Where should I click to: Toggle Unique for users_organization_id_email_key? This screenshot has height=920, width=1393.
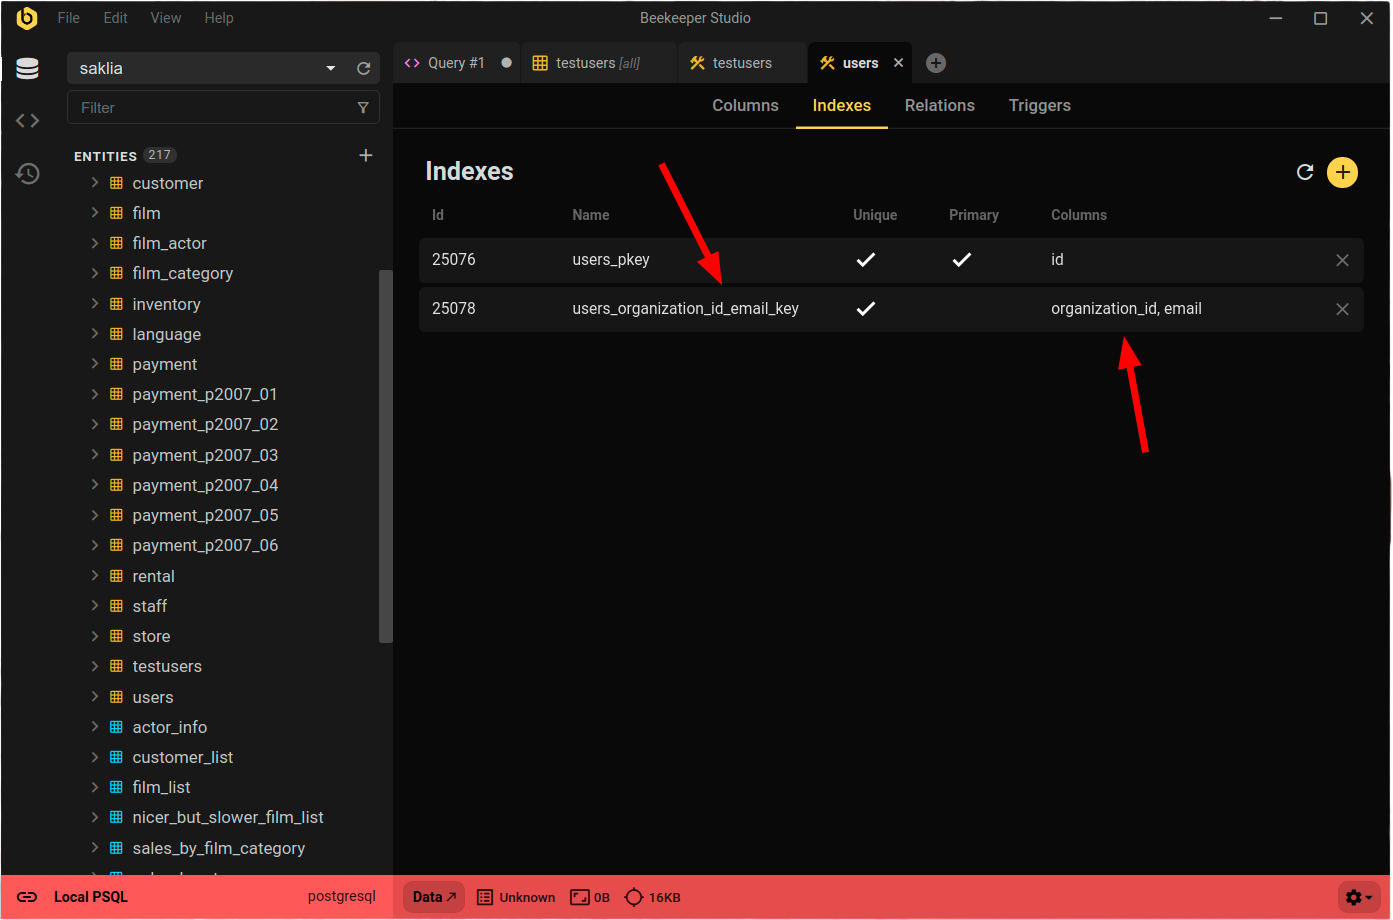point(866,309)
